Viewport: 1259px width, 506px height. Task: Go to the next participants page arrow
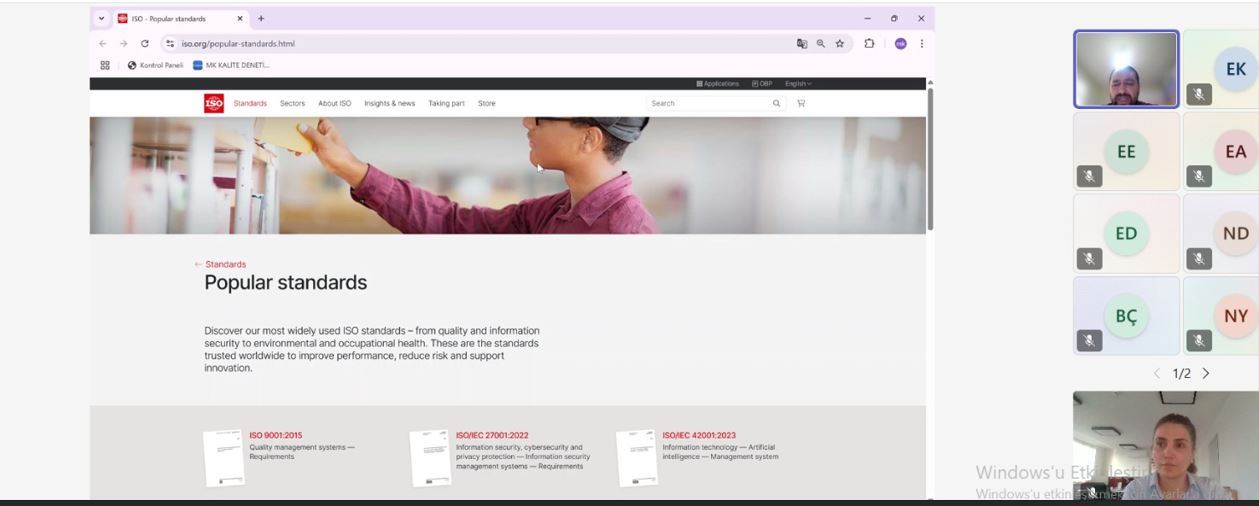click(x=1206, y=373)
